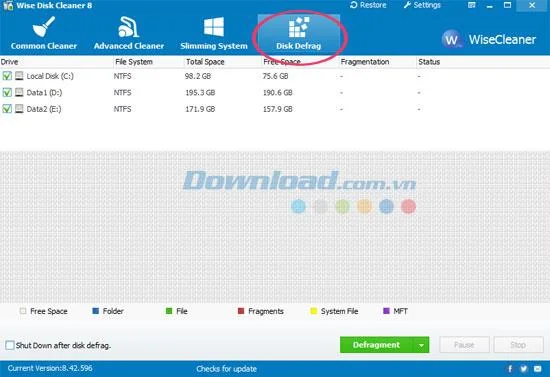The width and height of the screenshot is (550, 377).
Task: Select the Disk Defrag tab
Action: tap(299, 34)
